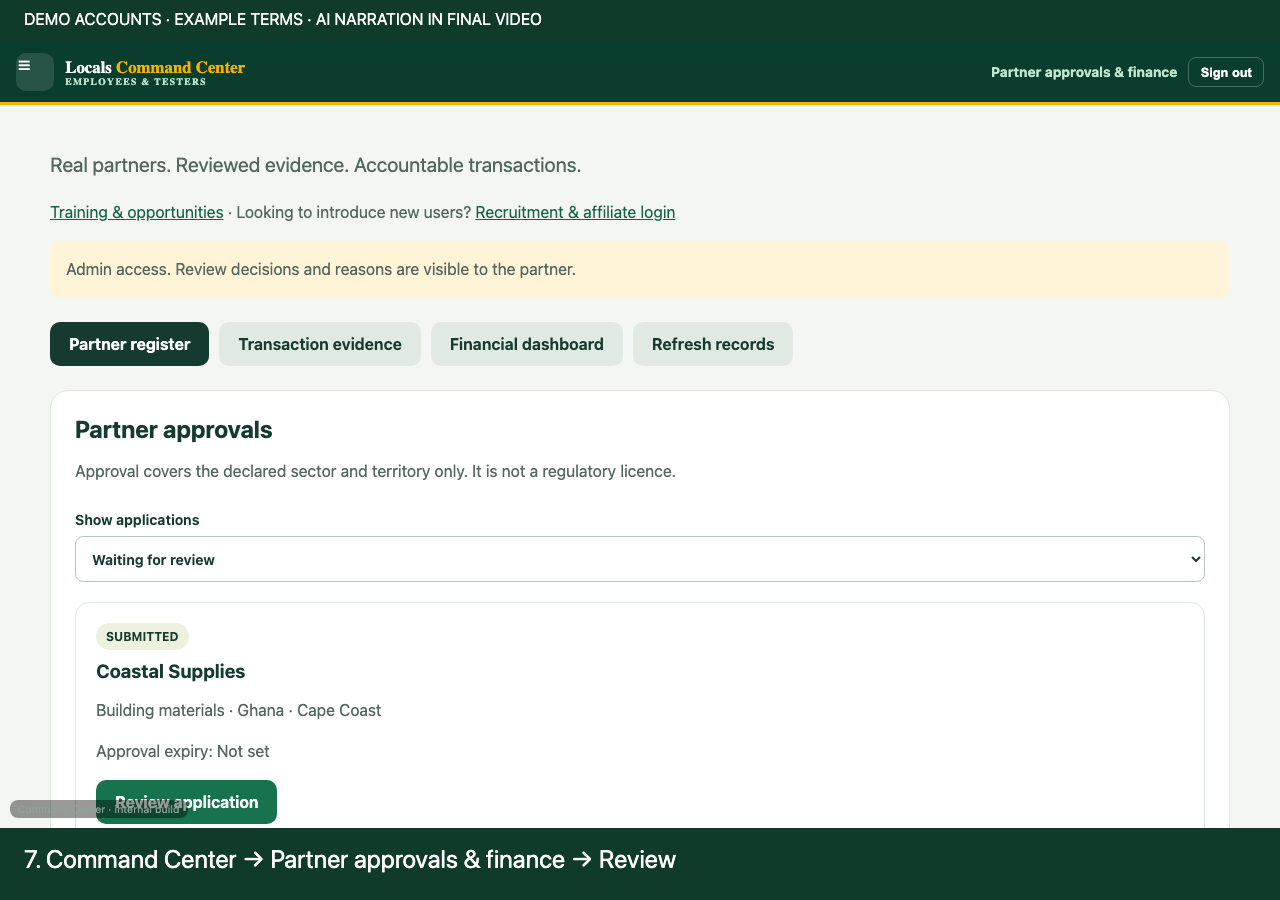Expand the Show applications dropdown
This screenshot has height=900, width=1280.
(640, 559)
